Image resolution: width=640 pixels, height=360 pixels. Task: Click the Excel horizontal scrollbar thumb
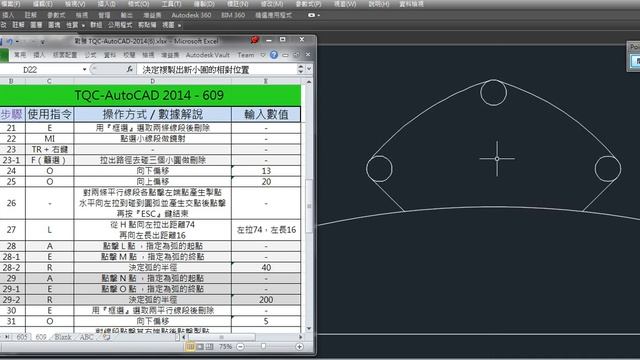coord(221,337)
